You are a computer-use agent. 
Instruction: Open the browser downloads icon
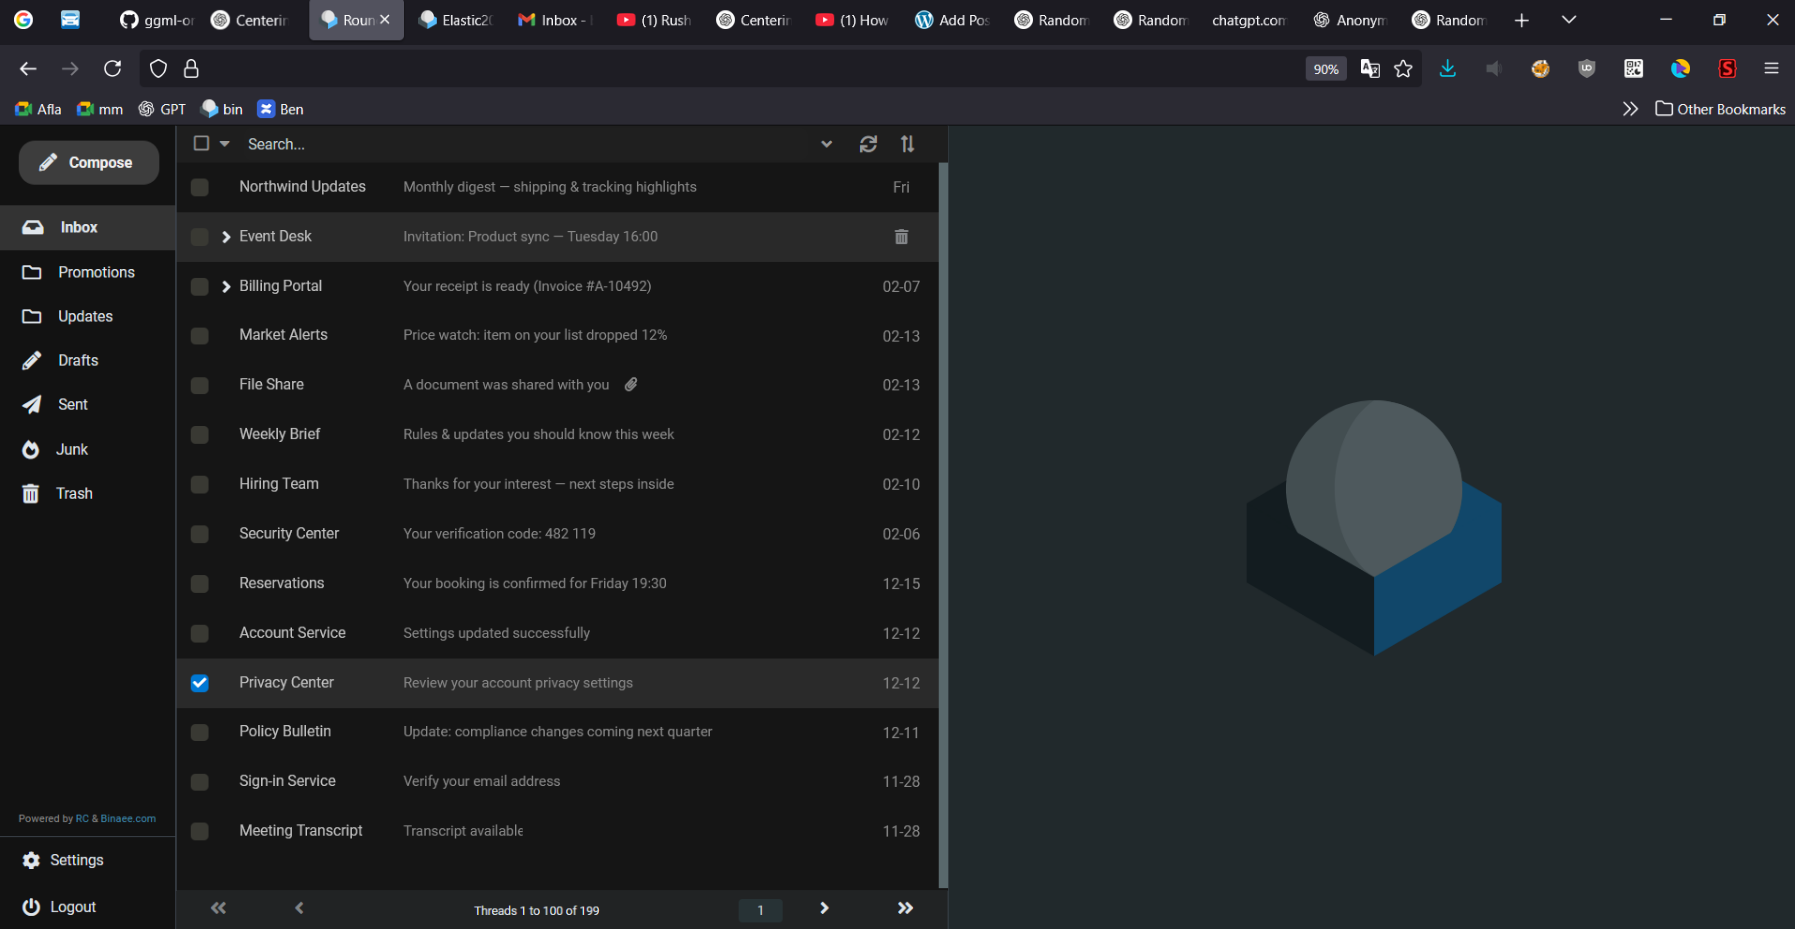(x=1447, y=68)
